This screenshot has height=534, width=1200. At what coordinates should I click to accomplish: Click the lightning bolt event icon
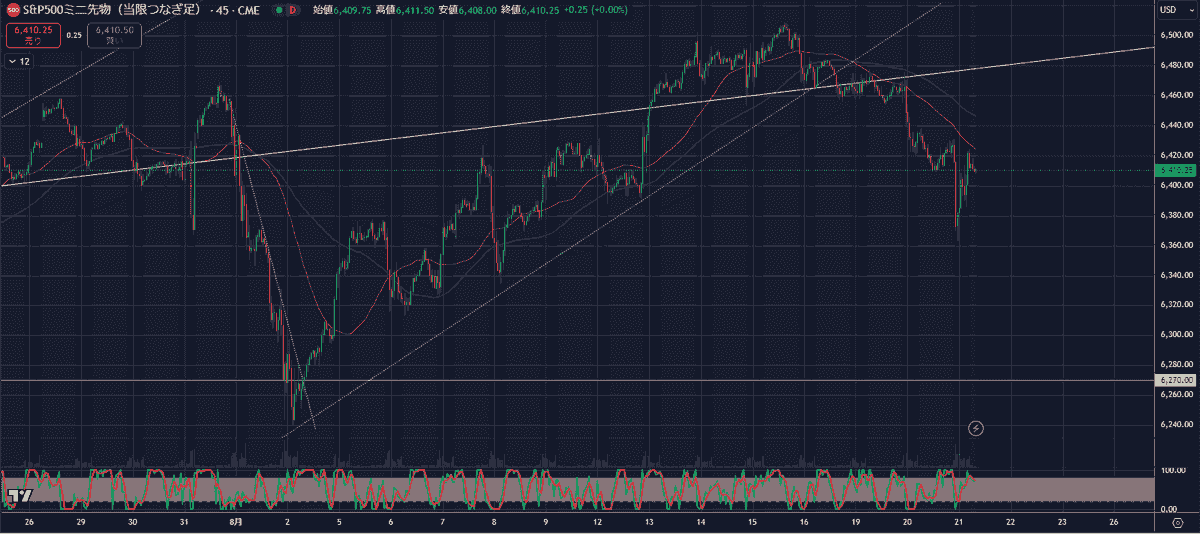[977, 428]
